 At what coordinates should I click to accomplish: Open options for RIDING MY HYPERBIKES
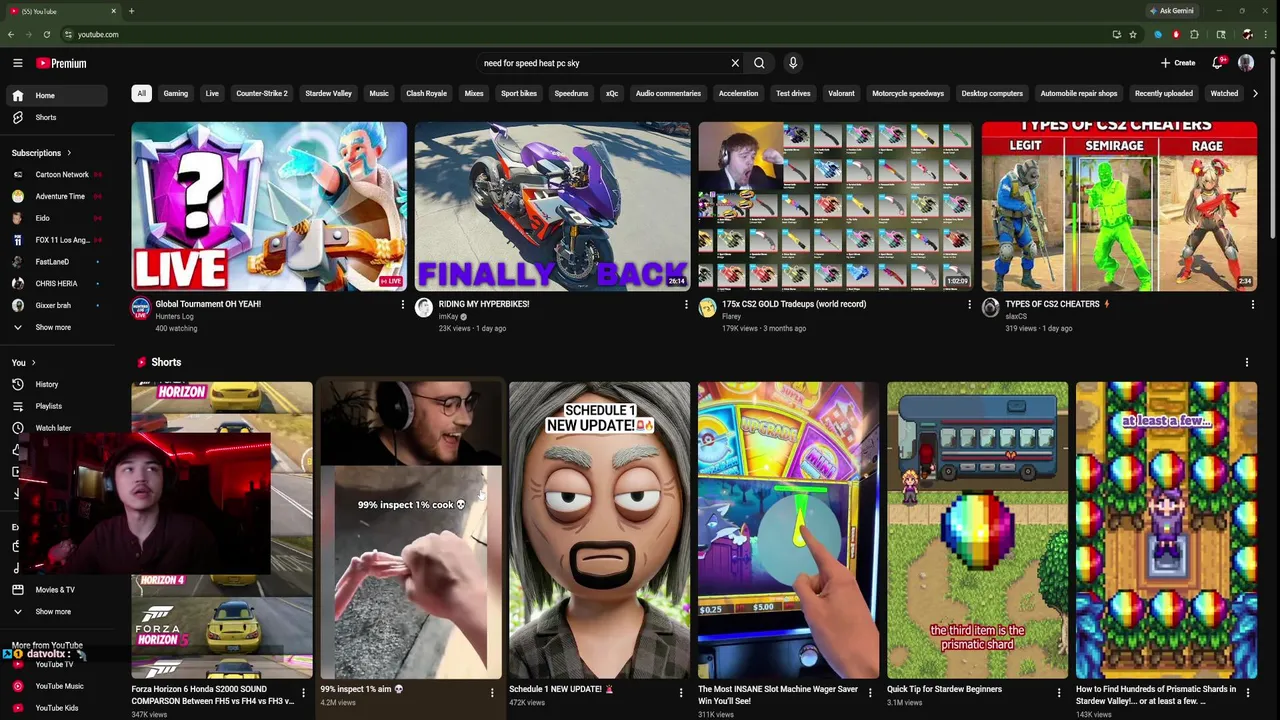pyautogui.click(x=686, y=304)
